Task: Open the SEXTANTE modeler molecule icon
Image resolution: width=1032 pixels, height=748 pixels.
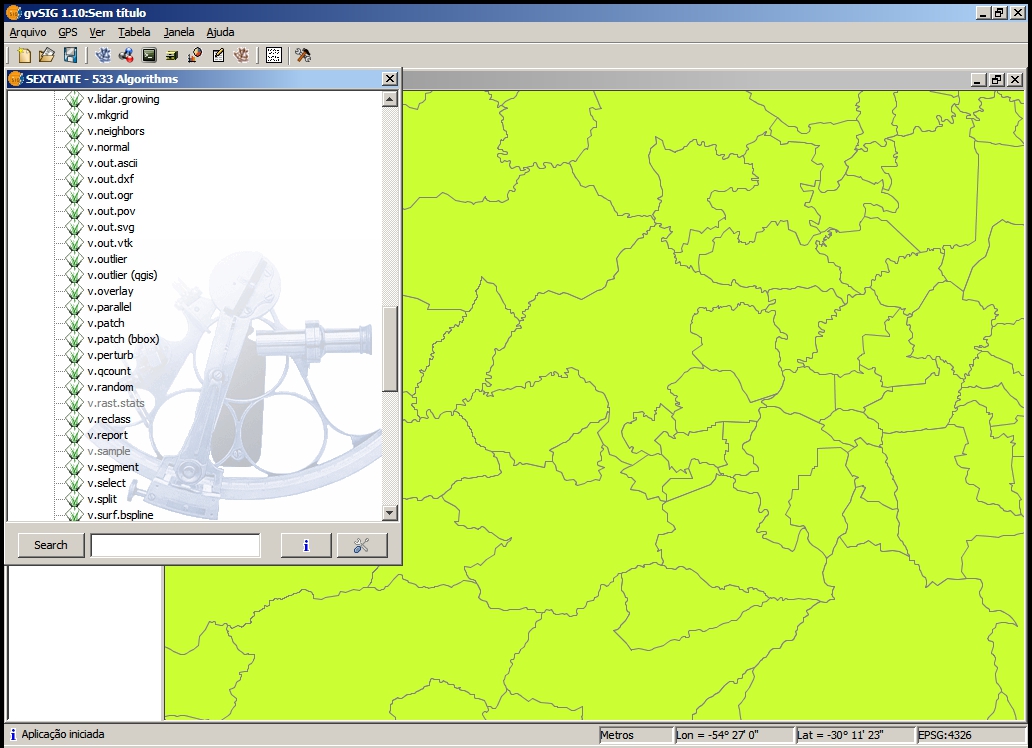Action: pos(126,55)
